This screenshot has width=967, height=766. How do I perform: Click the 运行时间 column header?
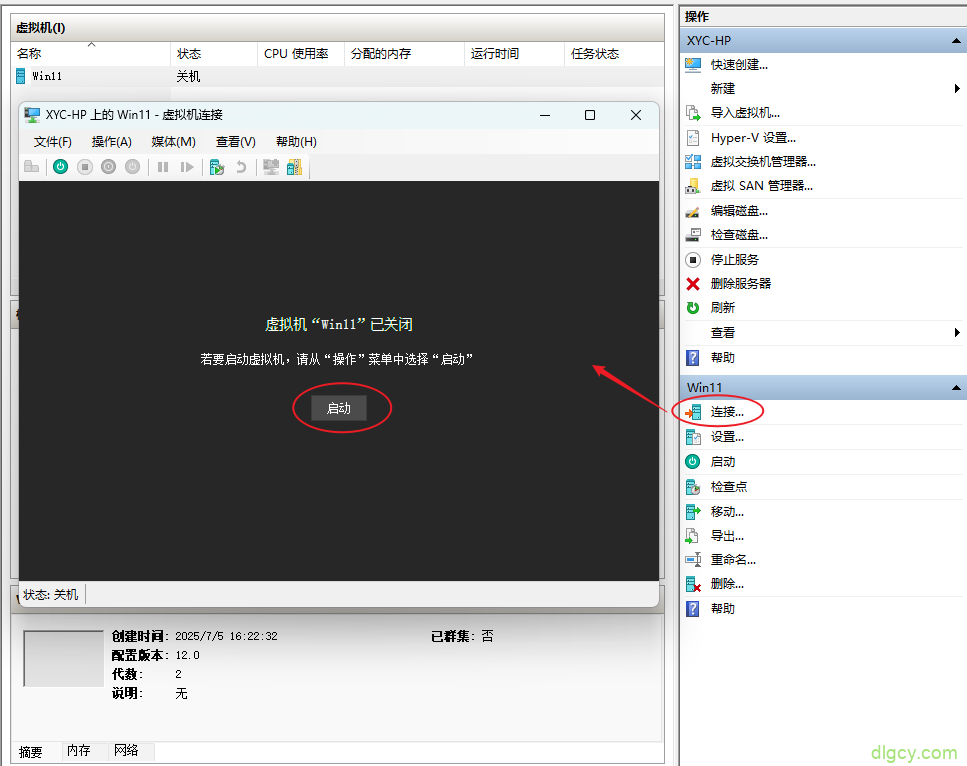(x=514, y=54)
